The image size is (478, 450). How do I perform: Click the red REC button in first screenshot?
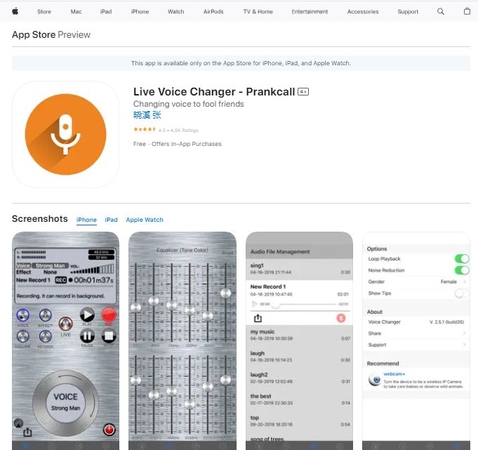[109, 314]
